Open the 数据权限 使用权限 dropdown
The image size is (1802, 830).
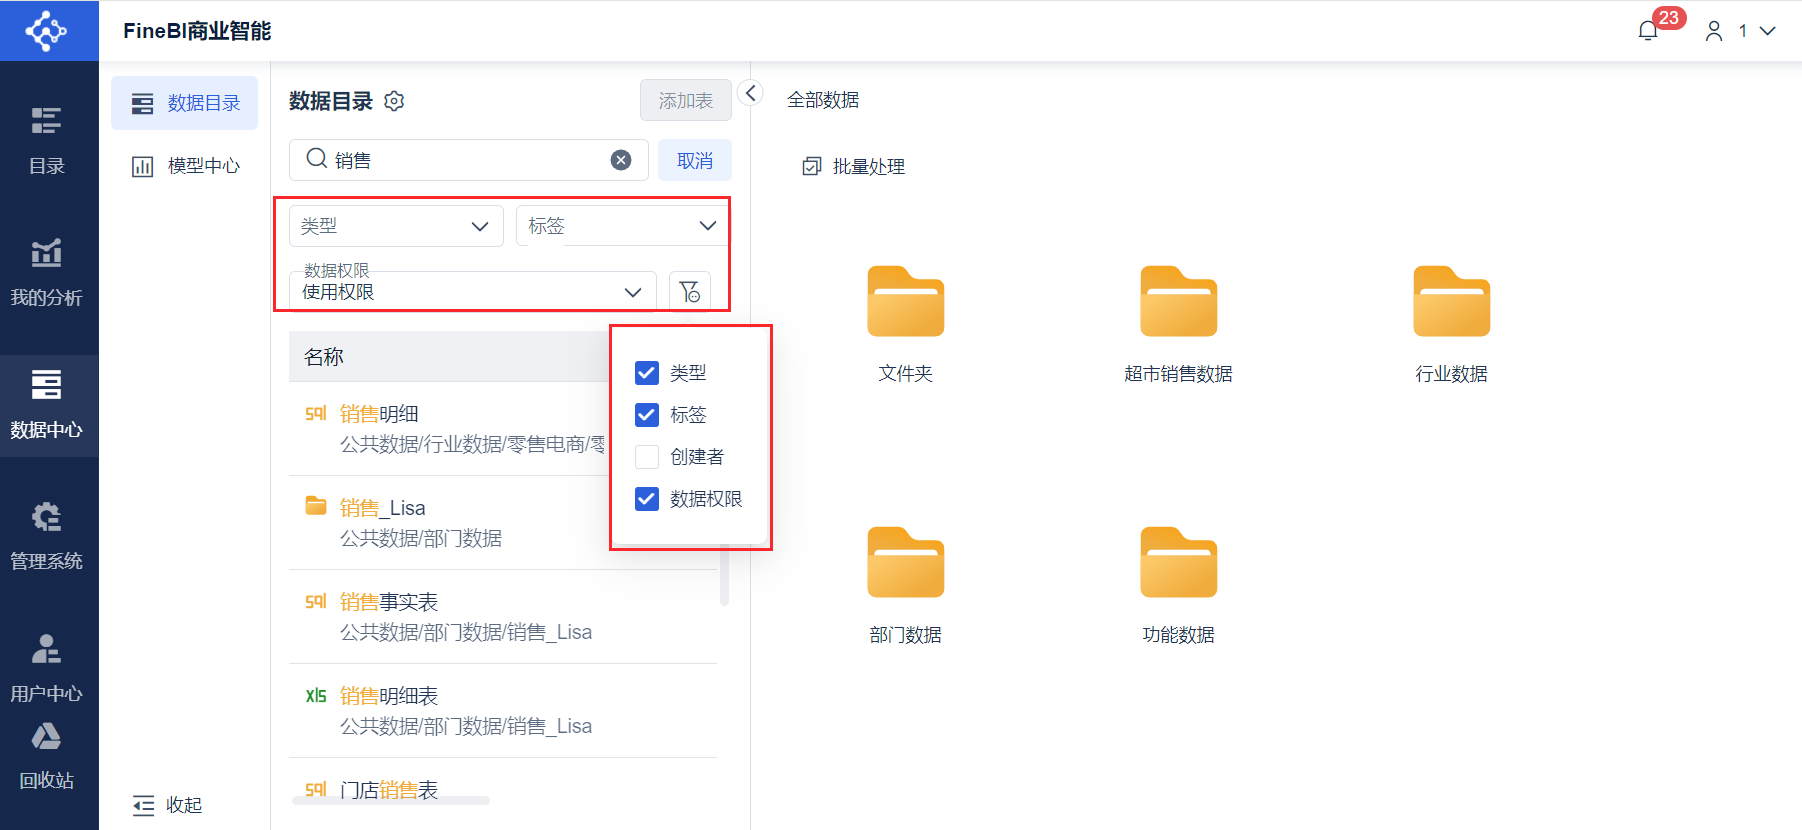473,291
